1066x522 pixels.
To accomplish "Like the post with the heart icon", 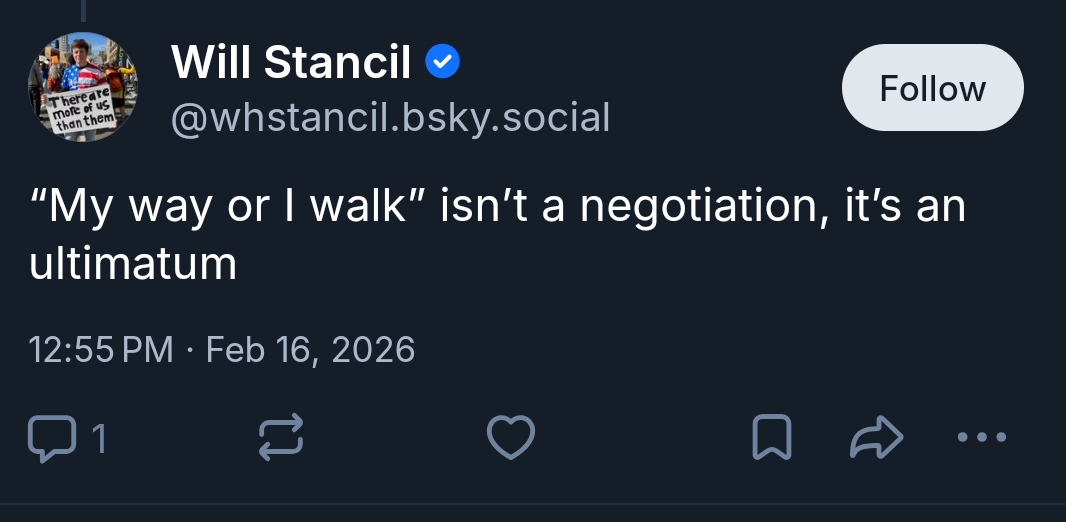I will pyautogui.click(x=511, y=437).
